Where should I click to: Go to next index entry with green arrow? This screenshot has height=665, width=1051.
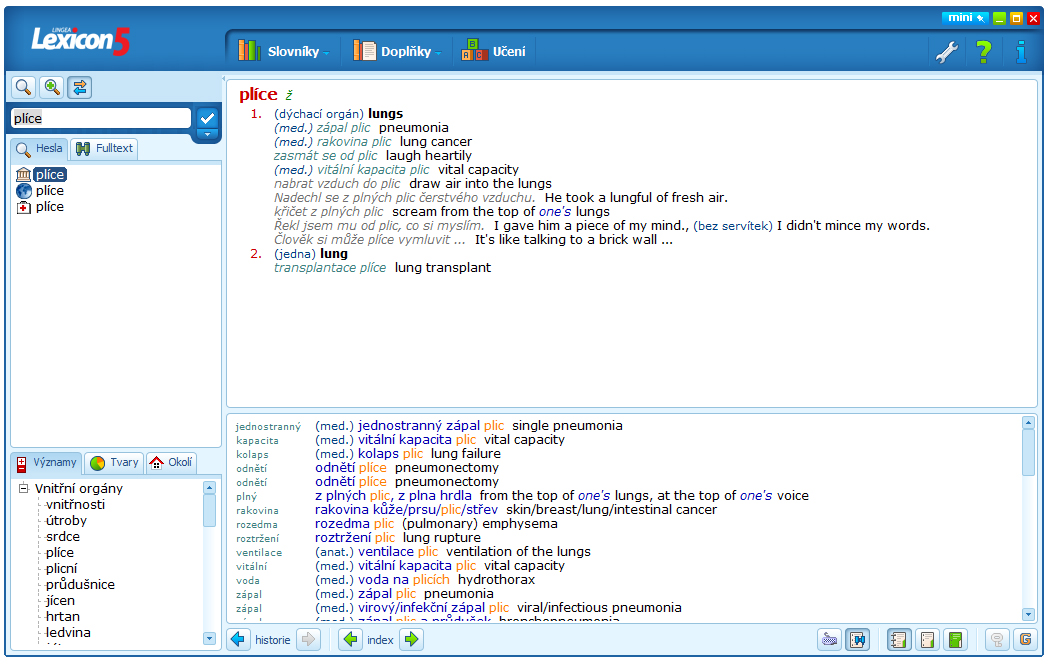410,640
